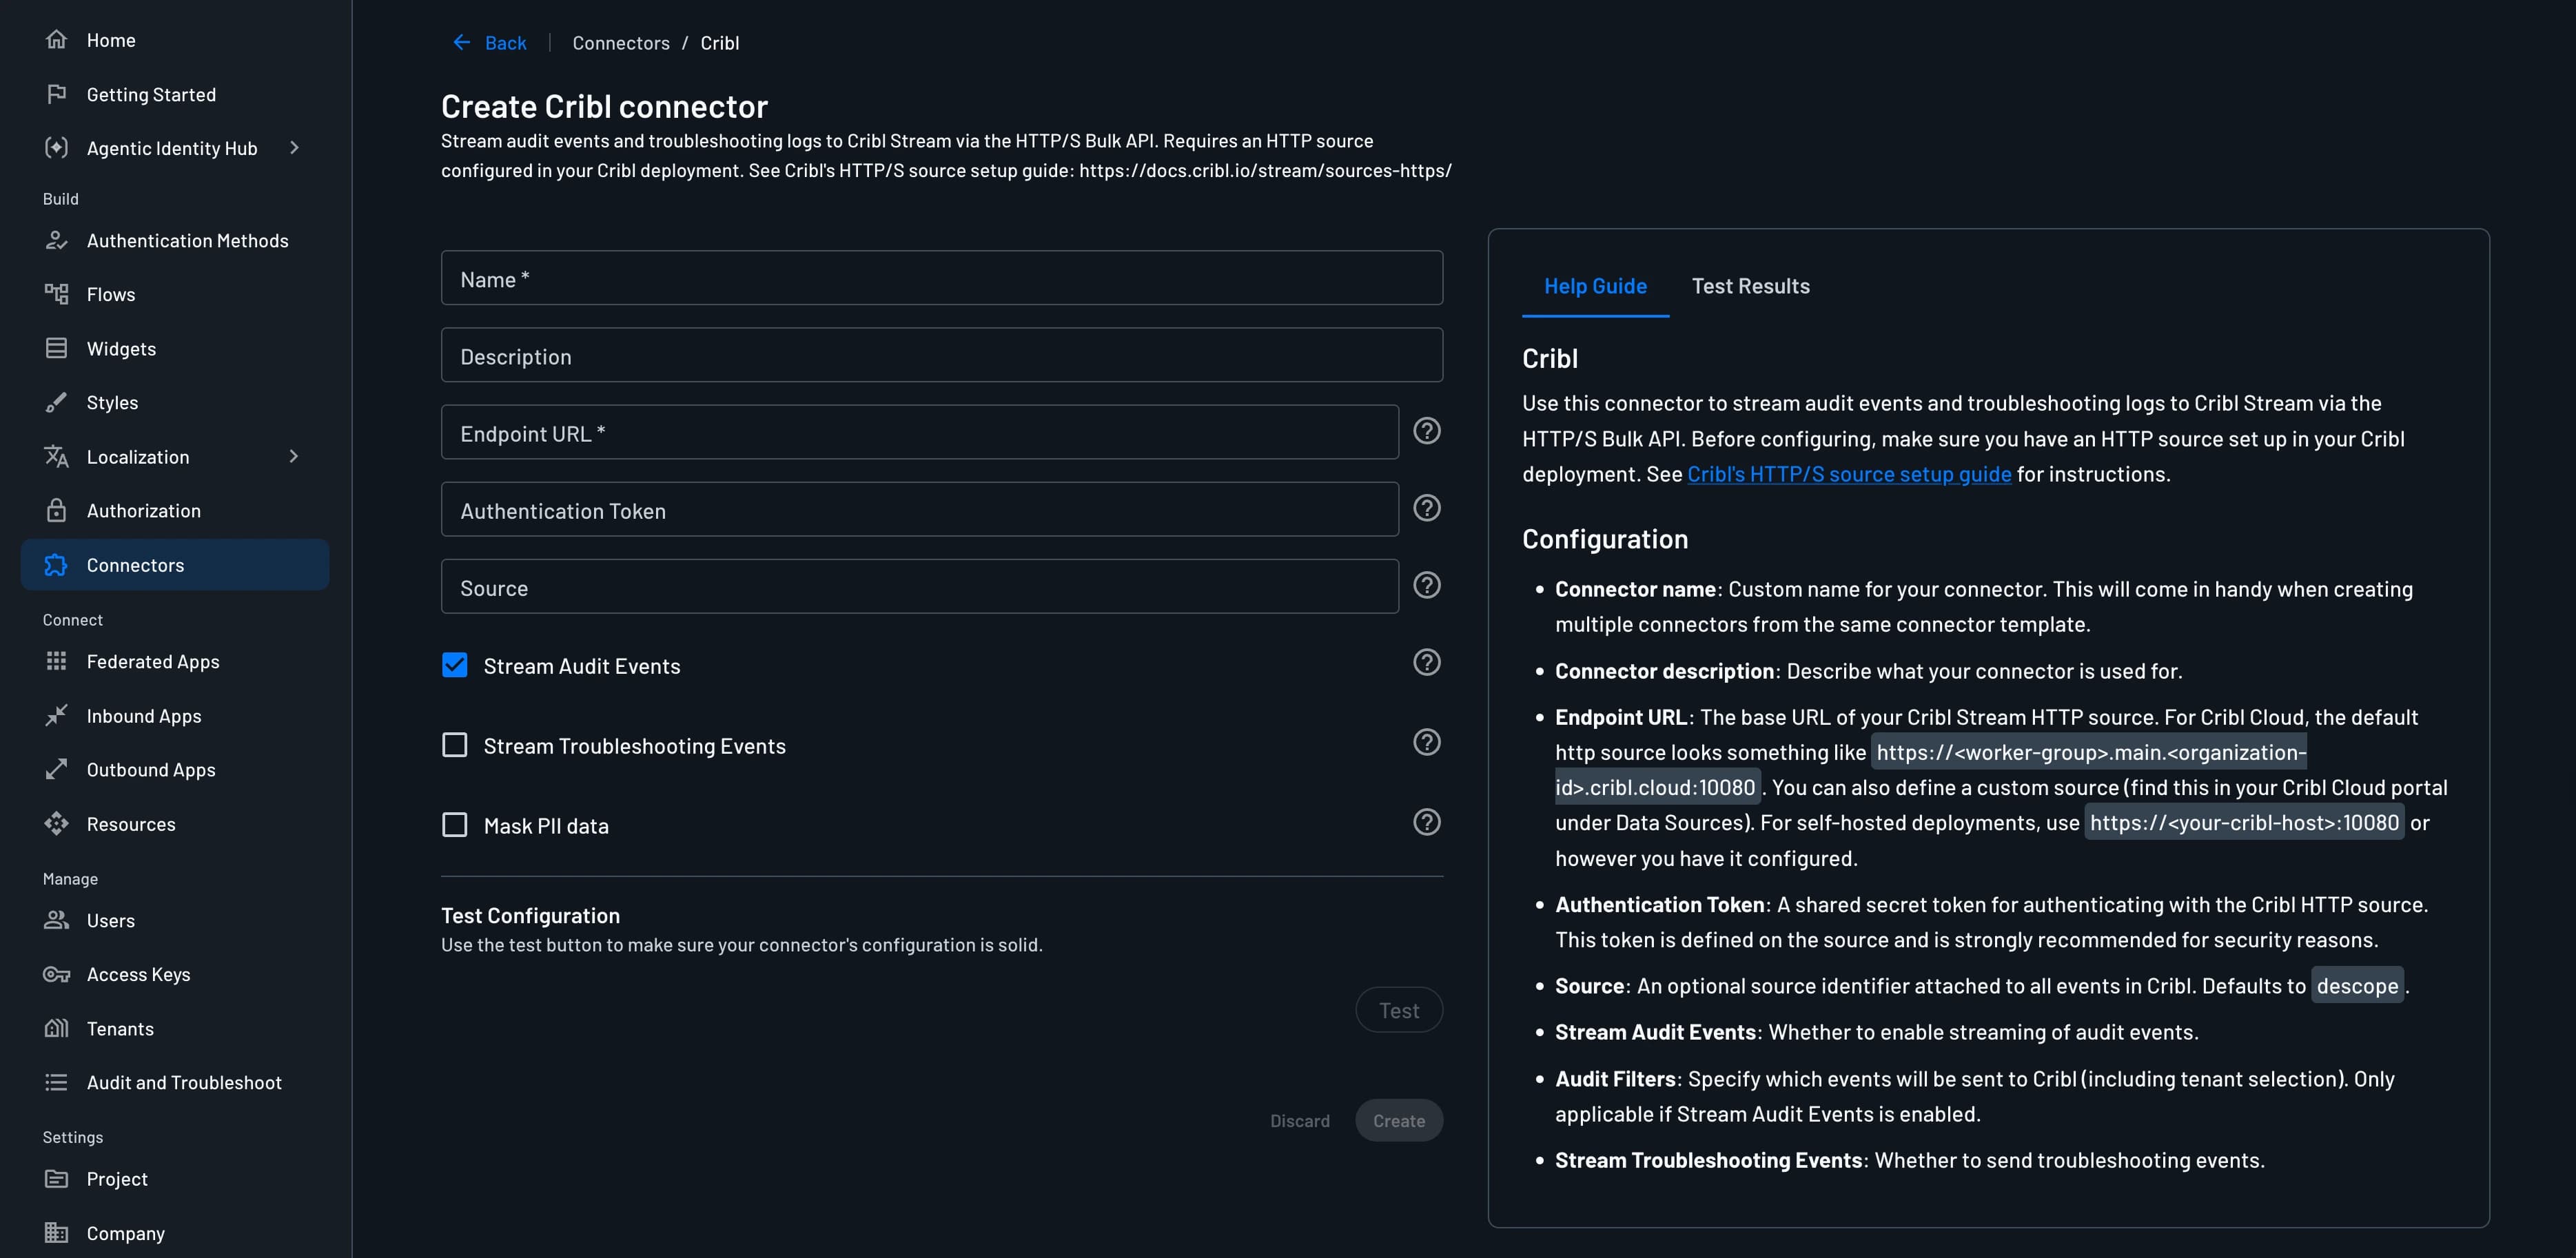Switch to the Test Results tab
This screenshot has width=2576, height=1258.
(1750, 286)
